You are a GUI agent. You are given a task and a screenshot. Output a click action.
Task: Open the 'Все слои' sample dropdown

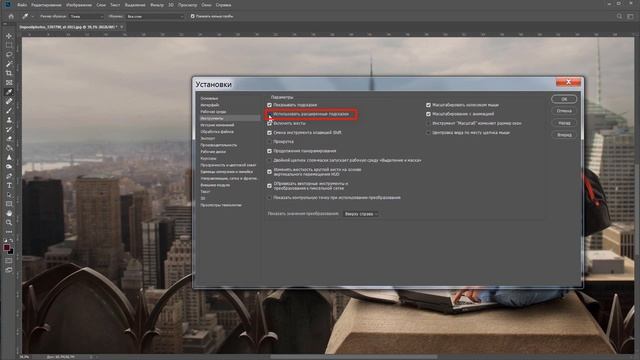click(x=155, y=16)
